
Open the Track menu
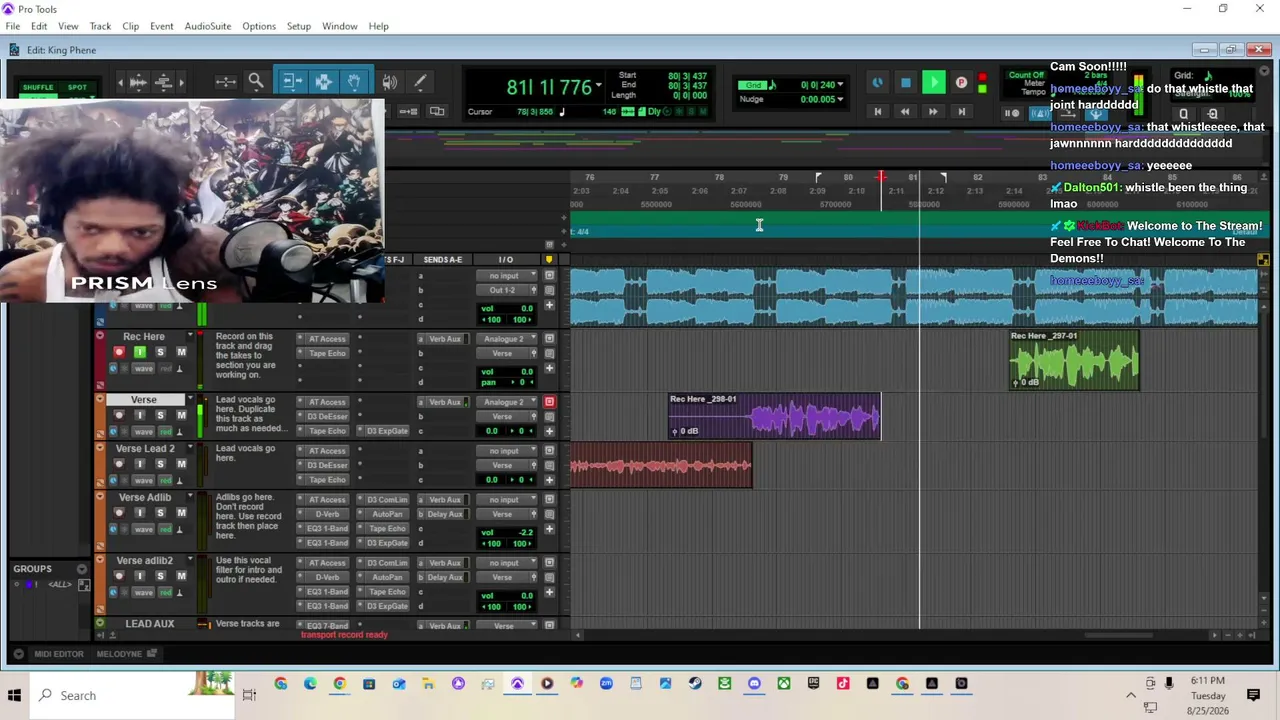pyautogui.click(x=100, y=26)
